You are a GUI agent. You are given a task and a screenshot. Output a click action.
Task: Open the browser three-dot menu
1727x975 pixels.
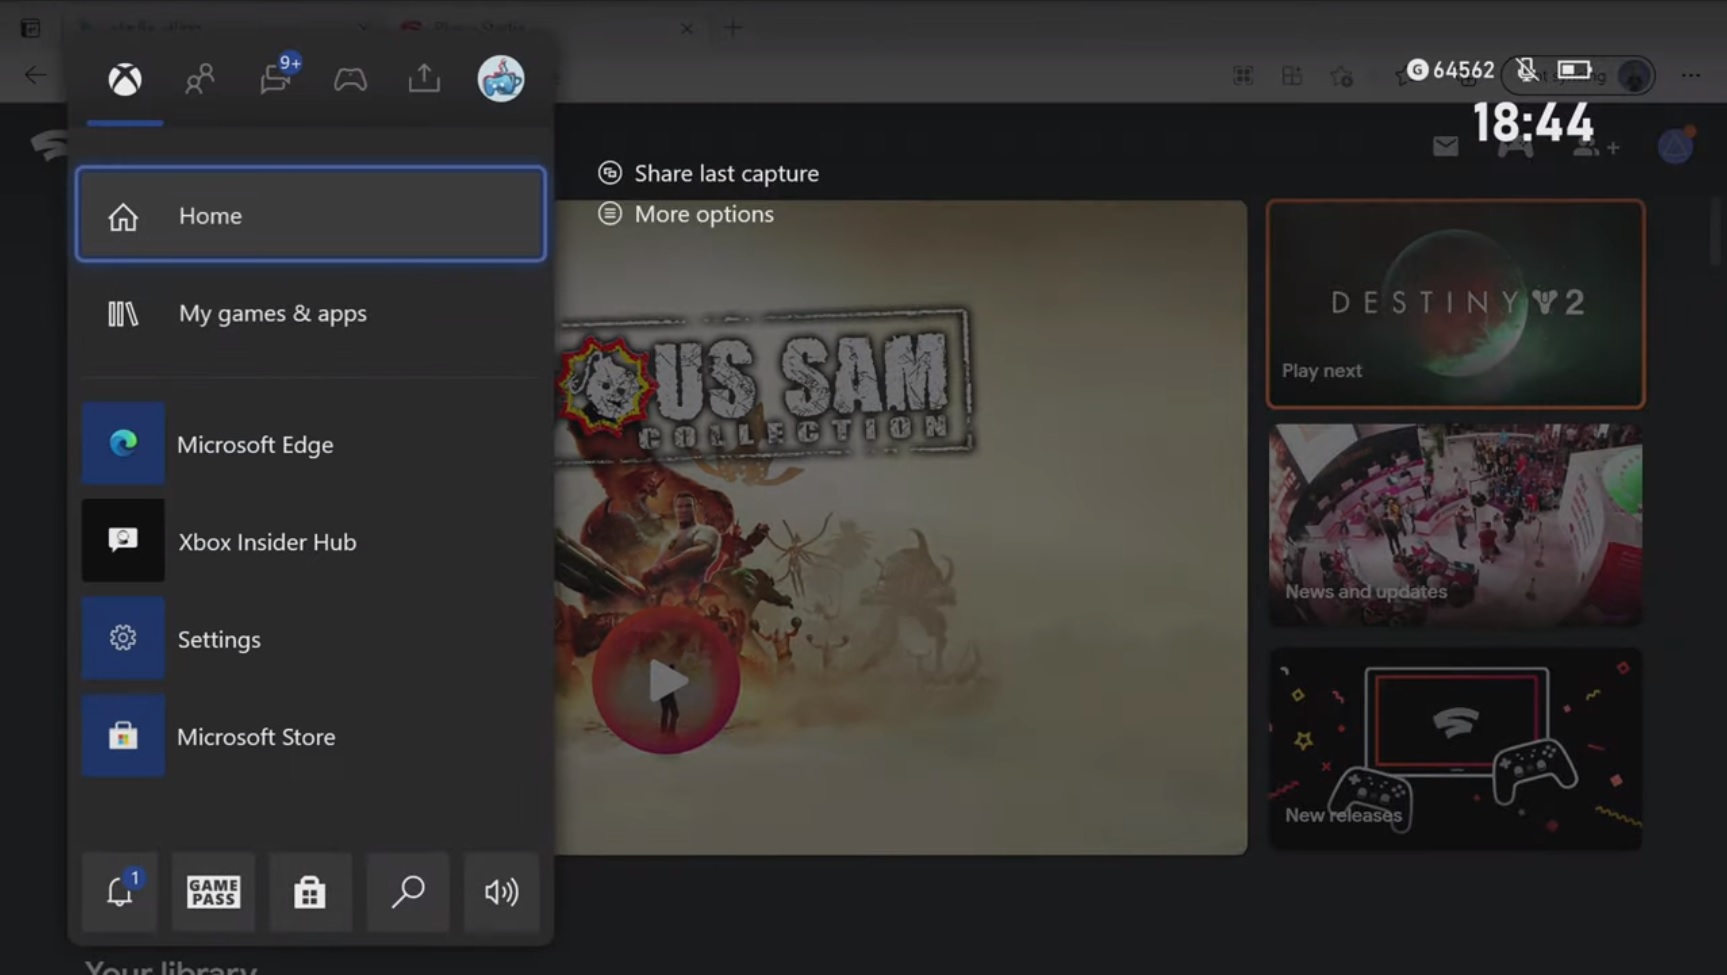[x=1691, y=75]
